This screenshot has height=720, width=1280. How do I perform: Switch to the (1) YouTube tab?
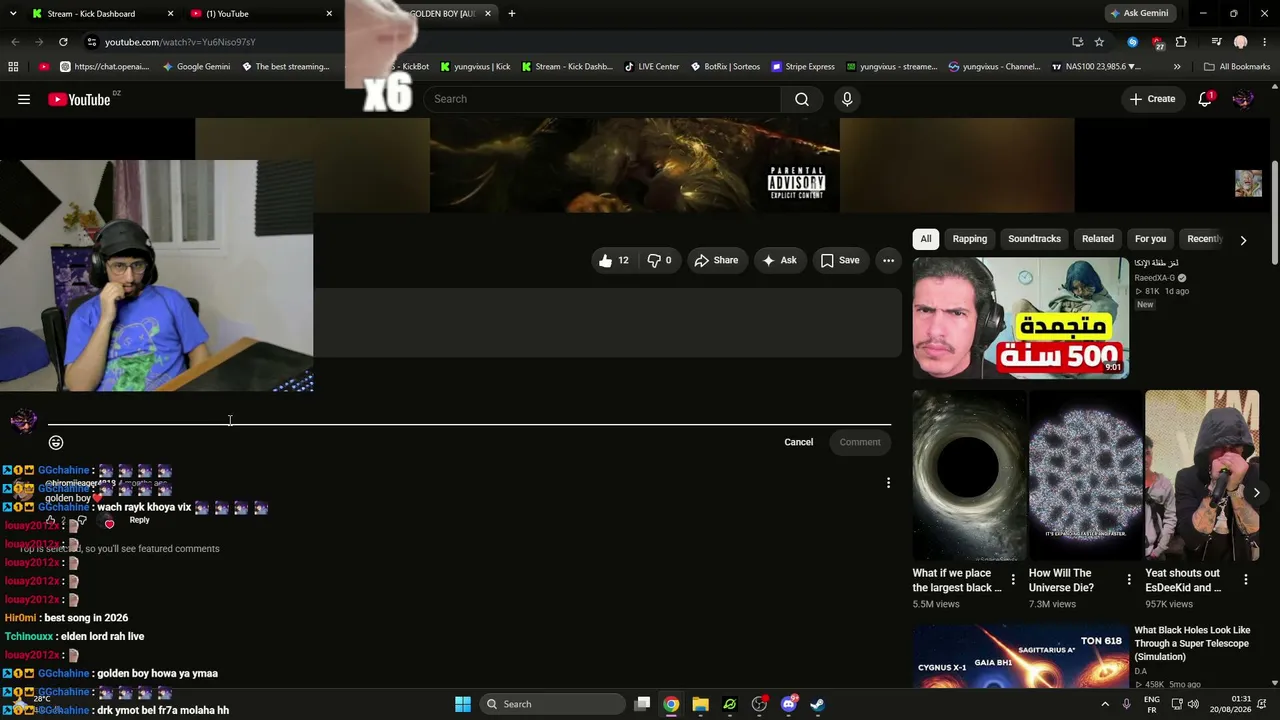262,14
